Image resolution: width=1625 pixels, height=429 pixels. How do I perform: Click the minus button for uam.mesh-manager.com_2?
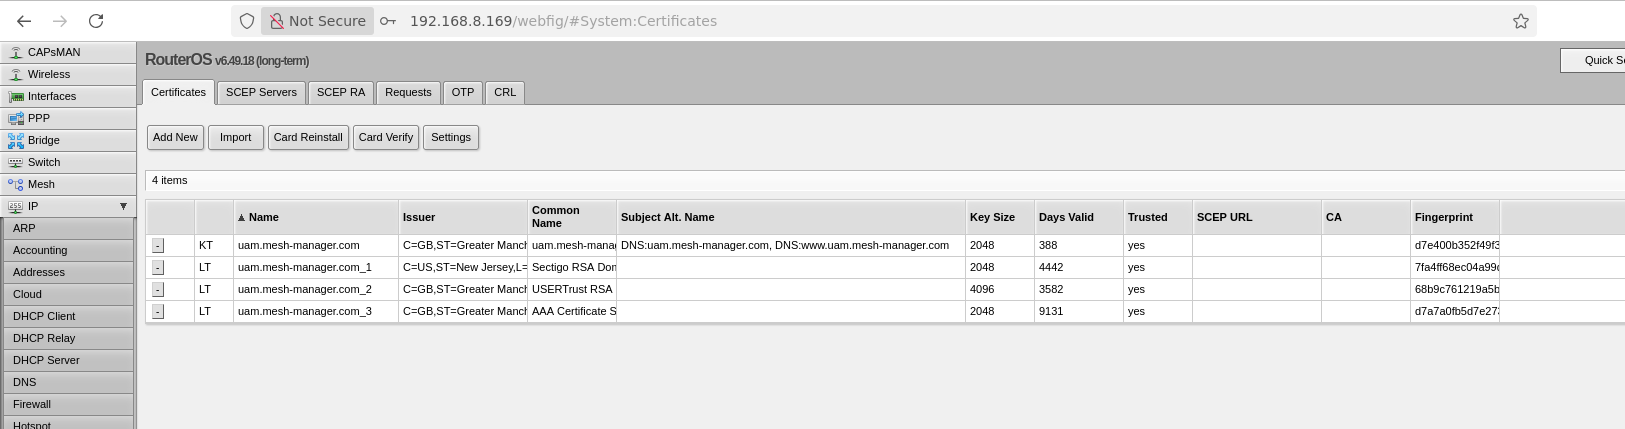coord(158,290)
